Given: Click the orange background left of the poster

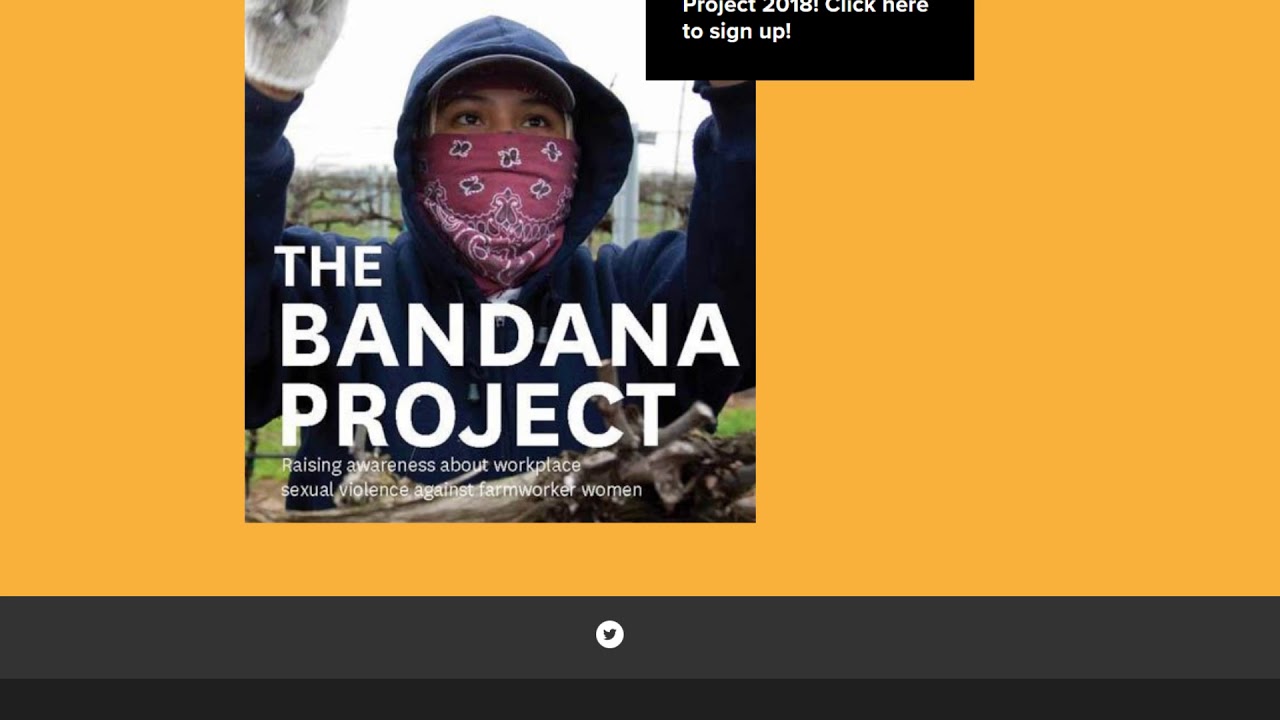Looking at the screenshot, I should [122, 298].
